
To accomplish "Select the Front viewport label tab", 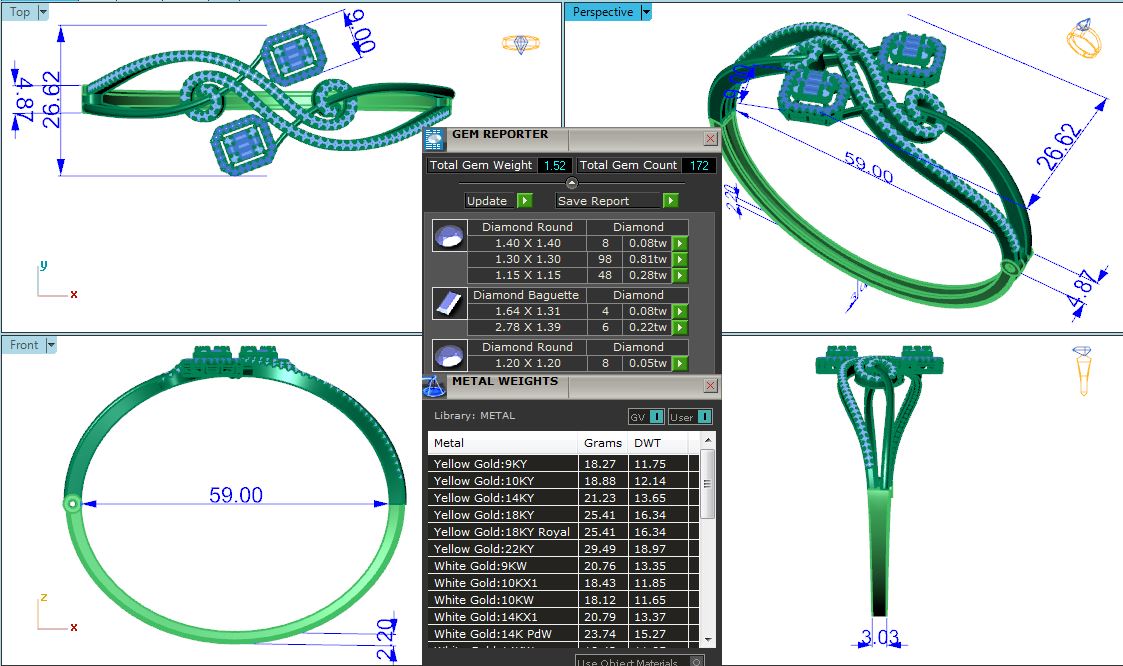I will [24, 345].
